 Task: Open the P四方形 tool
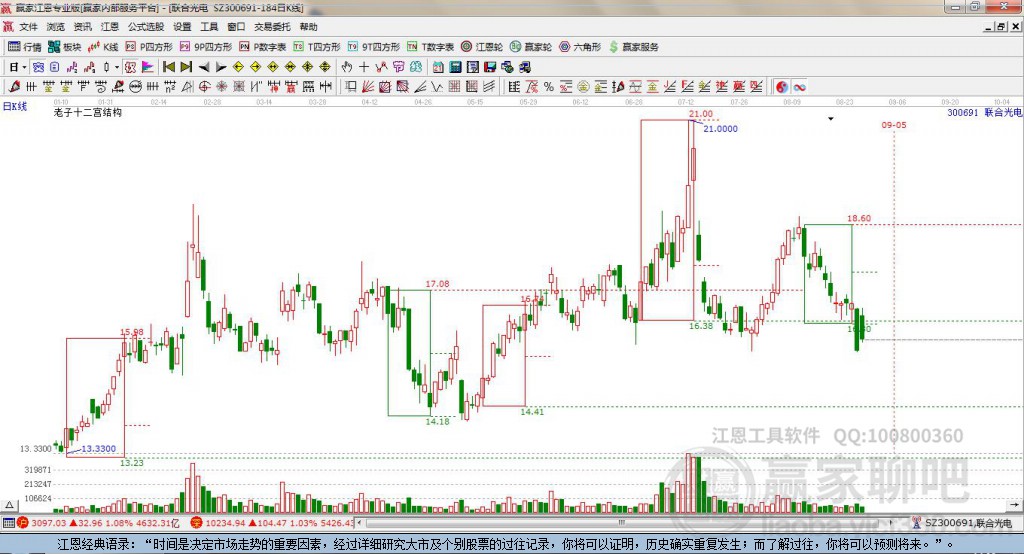149,47
